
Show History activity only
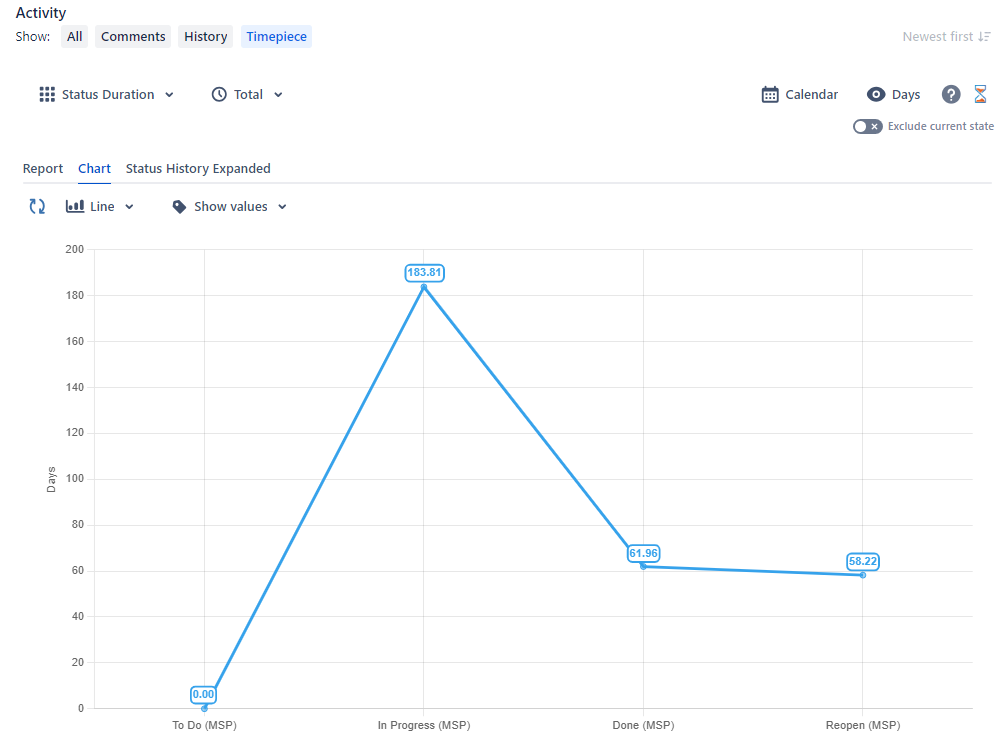click(x=205, y=36)
